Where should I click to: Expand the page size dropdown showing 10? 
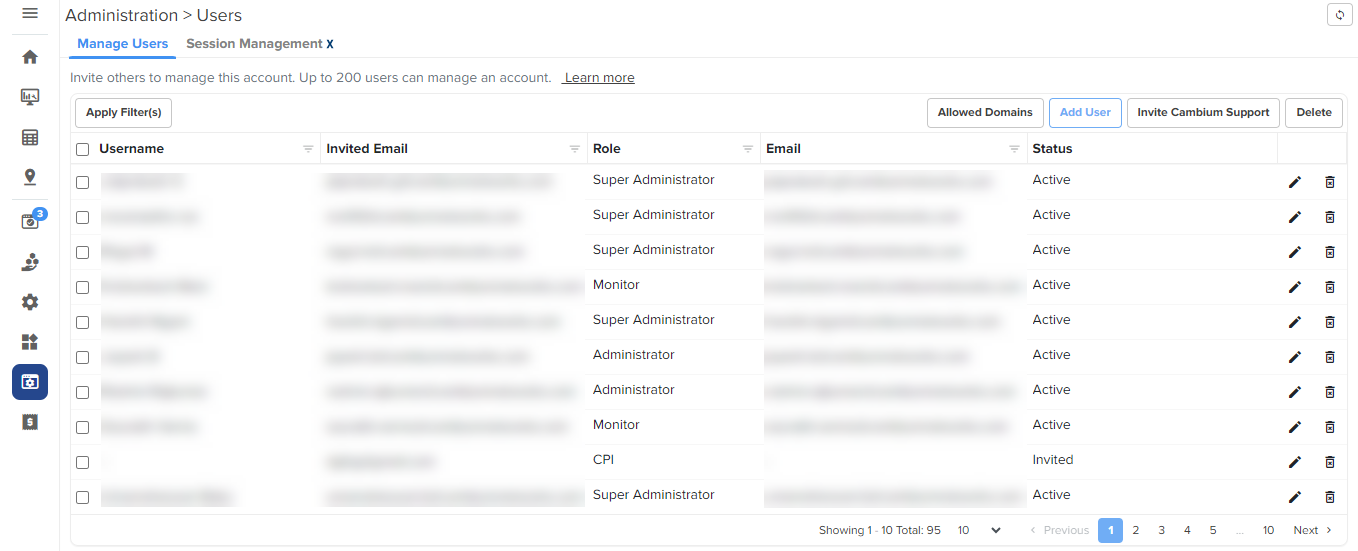(x=979, y=530)
